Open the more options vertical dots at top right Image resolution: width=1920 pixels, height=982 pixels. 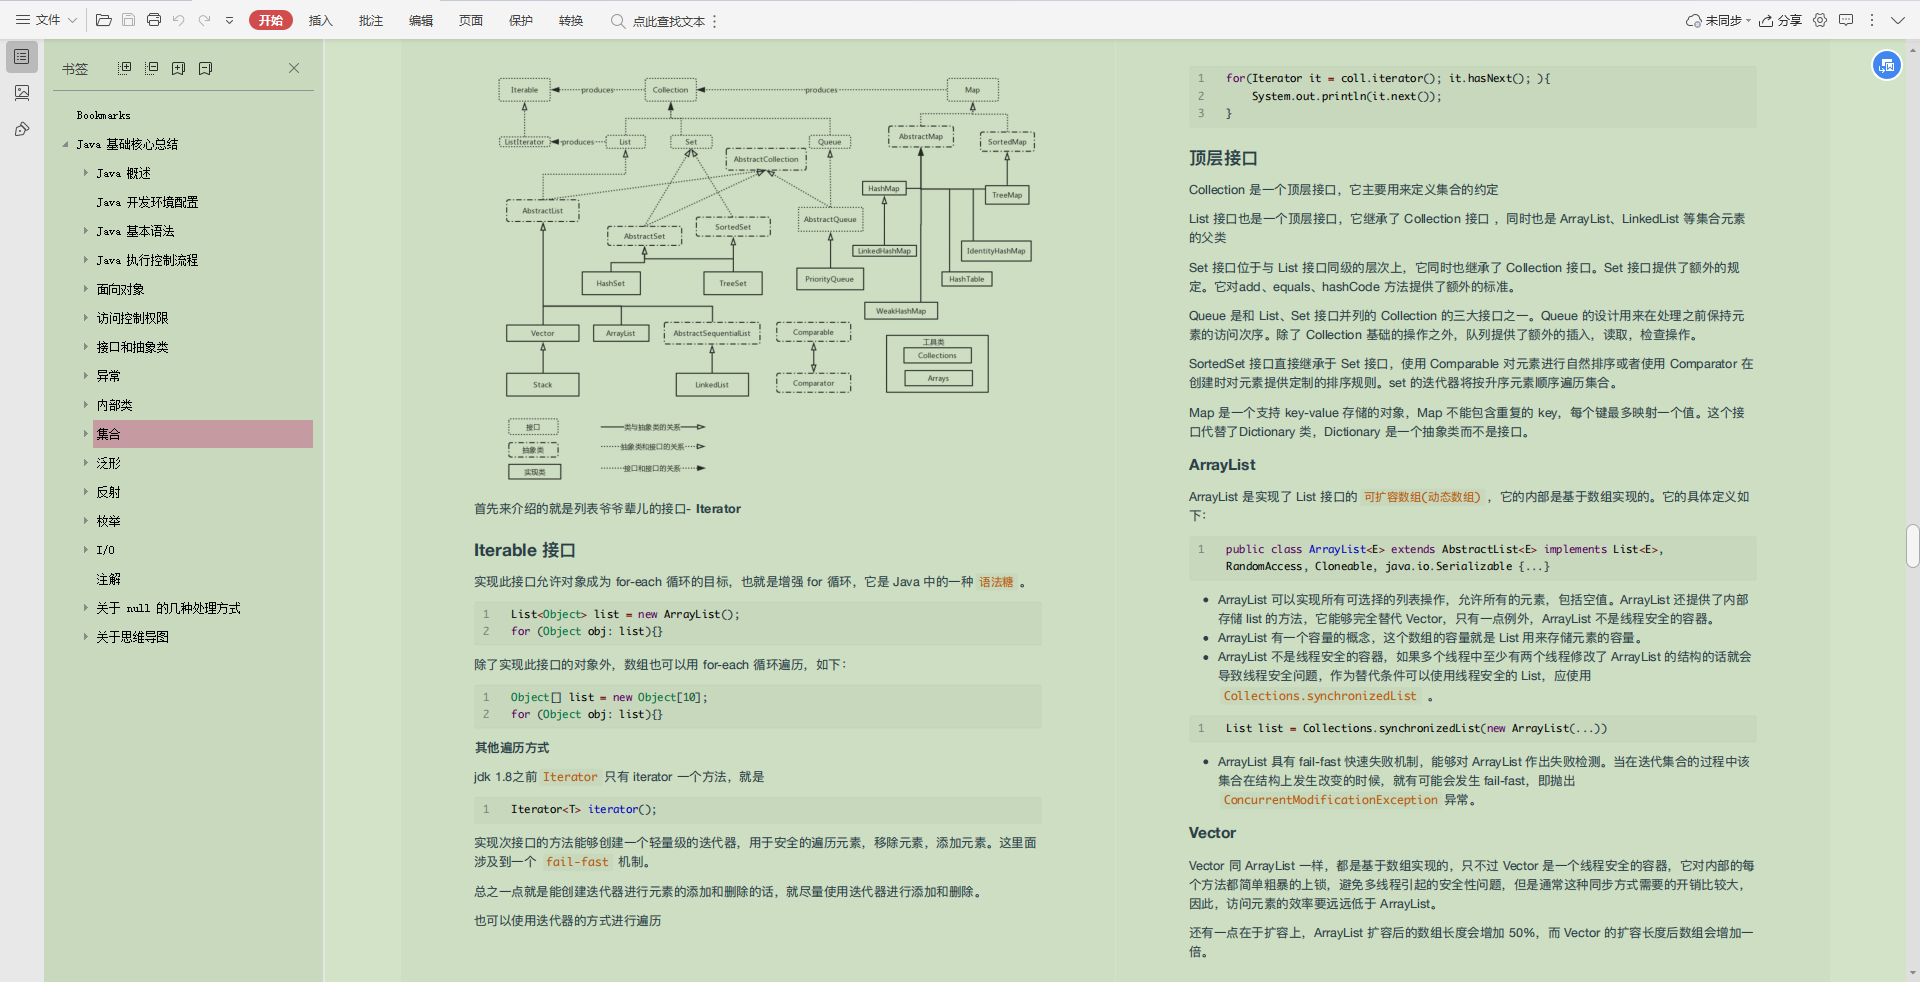click(x=1871, y=20)
